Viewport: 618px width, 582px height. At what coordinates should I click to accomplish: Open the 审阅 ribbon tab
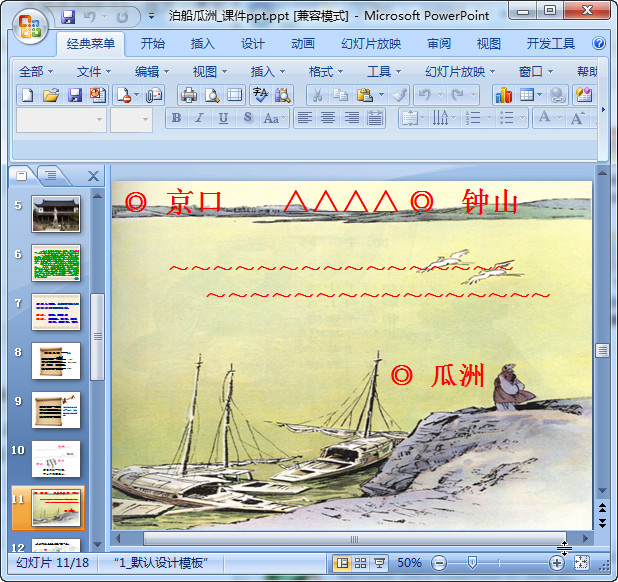click(x=439, y=43)
